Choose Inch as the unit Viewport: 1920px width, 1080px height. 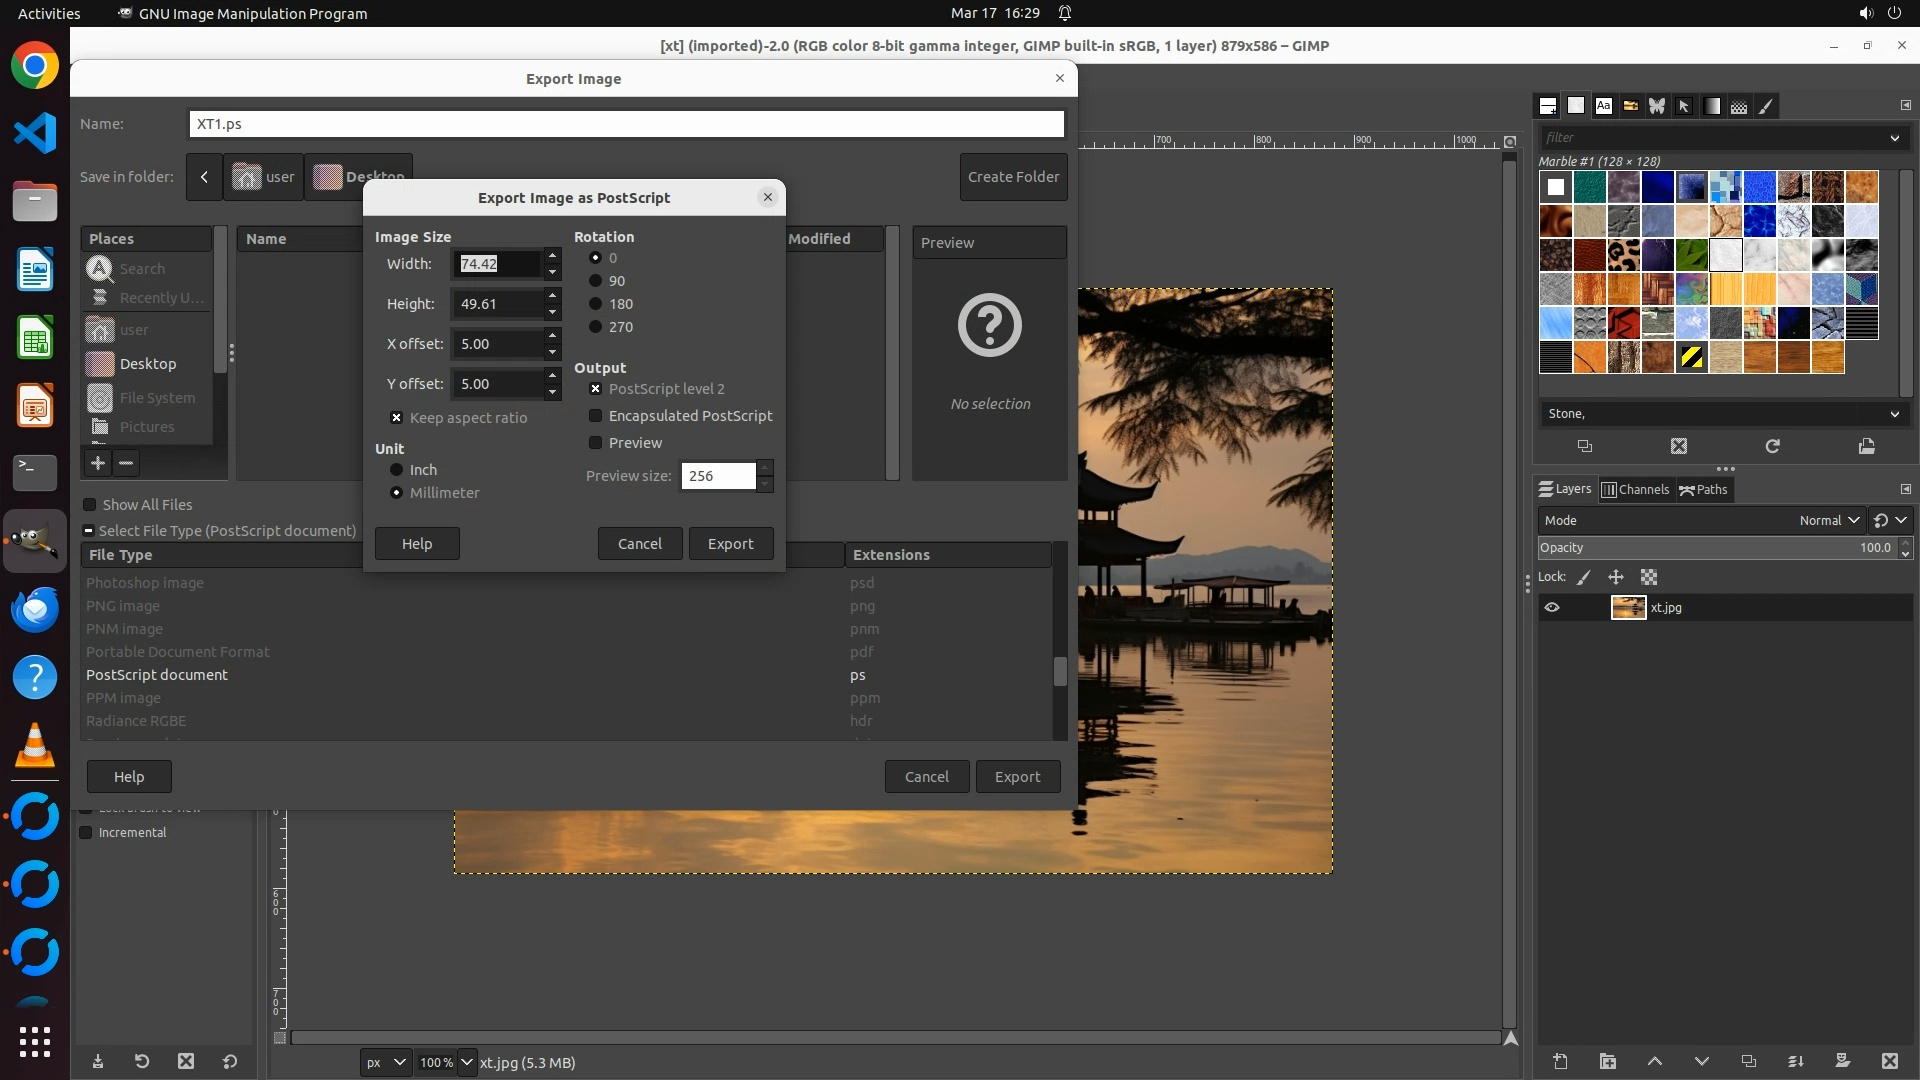point(397,470)
